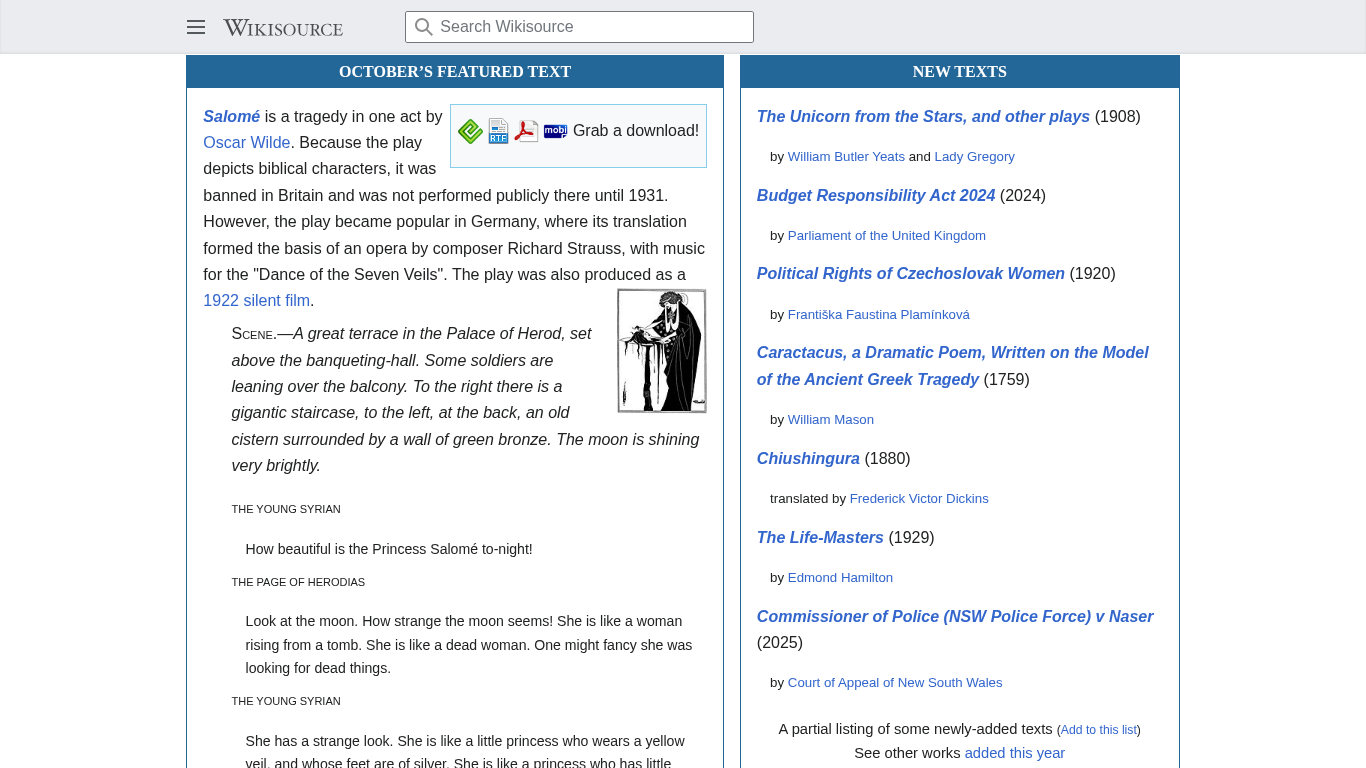Click the New Texts heading
This screenshot has height=768, width=1366.
[960, 72]
